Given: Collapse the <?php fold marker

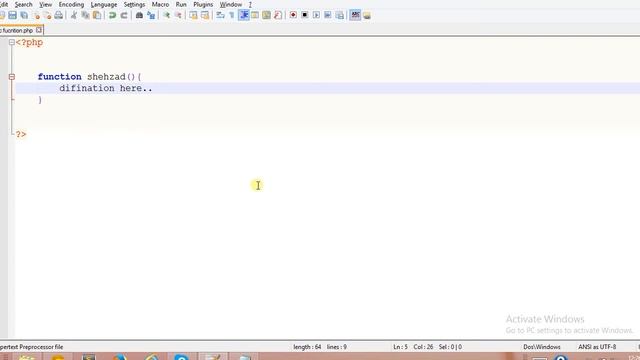Looking at the screenshot, I should pyautogui.click(x=11, y=42).
